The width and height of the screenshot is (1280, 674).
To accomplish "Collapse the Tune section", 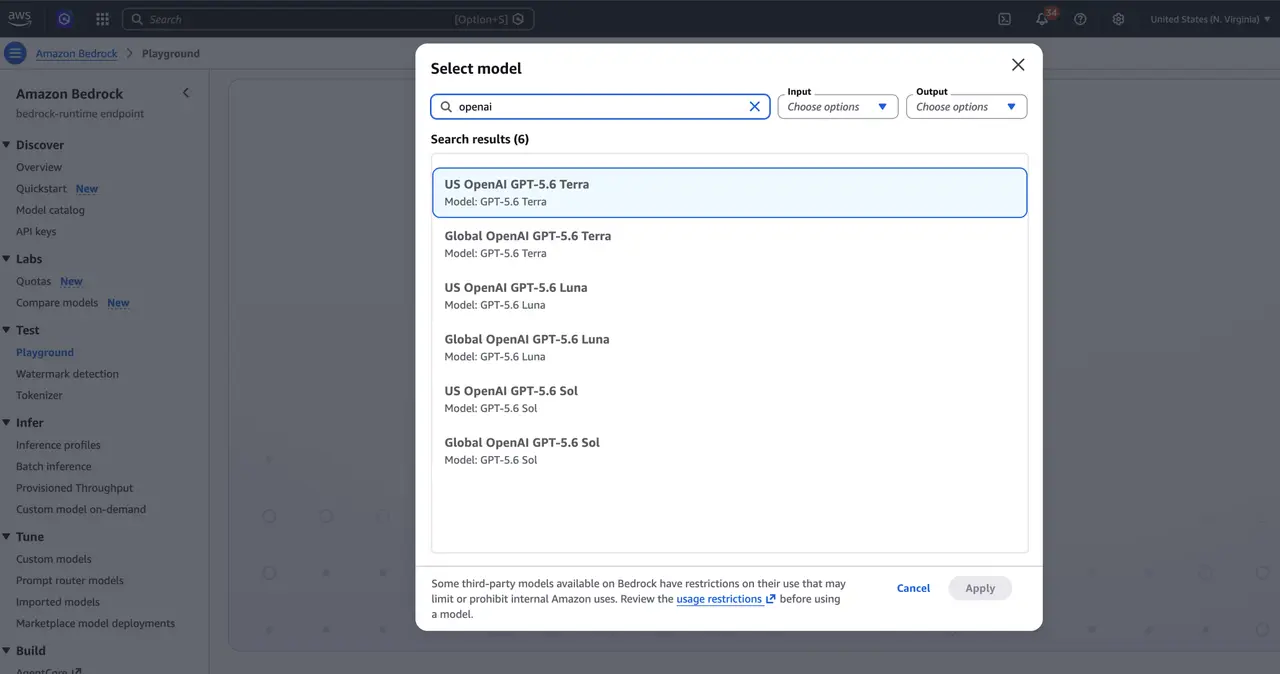I will click(x=6, y=537).
